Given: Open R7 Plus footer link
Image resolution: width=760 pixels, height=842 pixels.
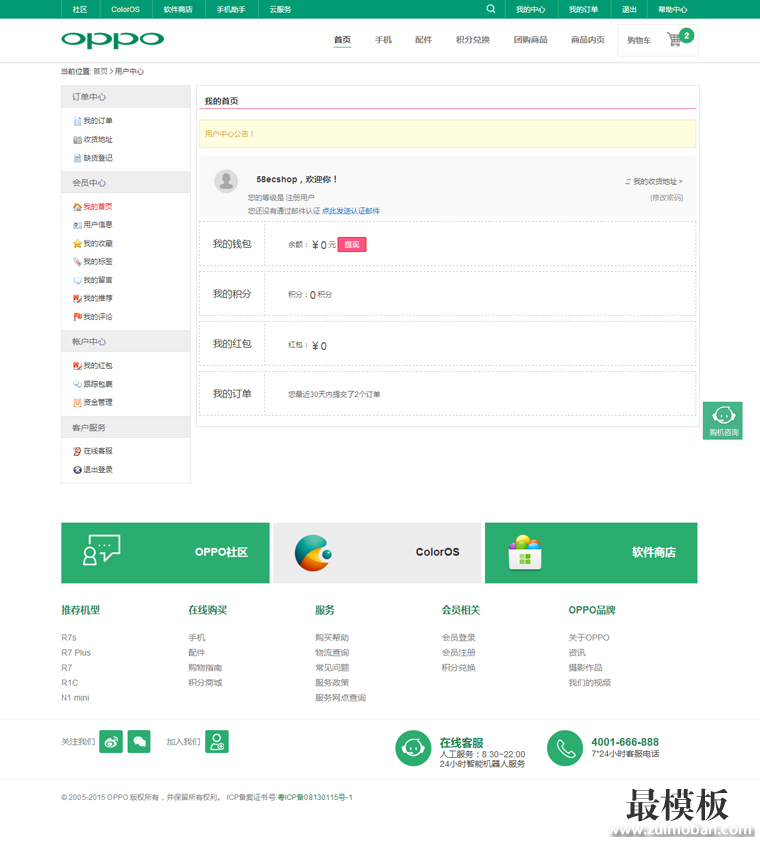Looking at the screenshot, I should coord(76,652).
